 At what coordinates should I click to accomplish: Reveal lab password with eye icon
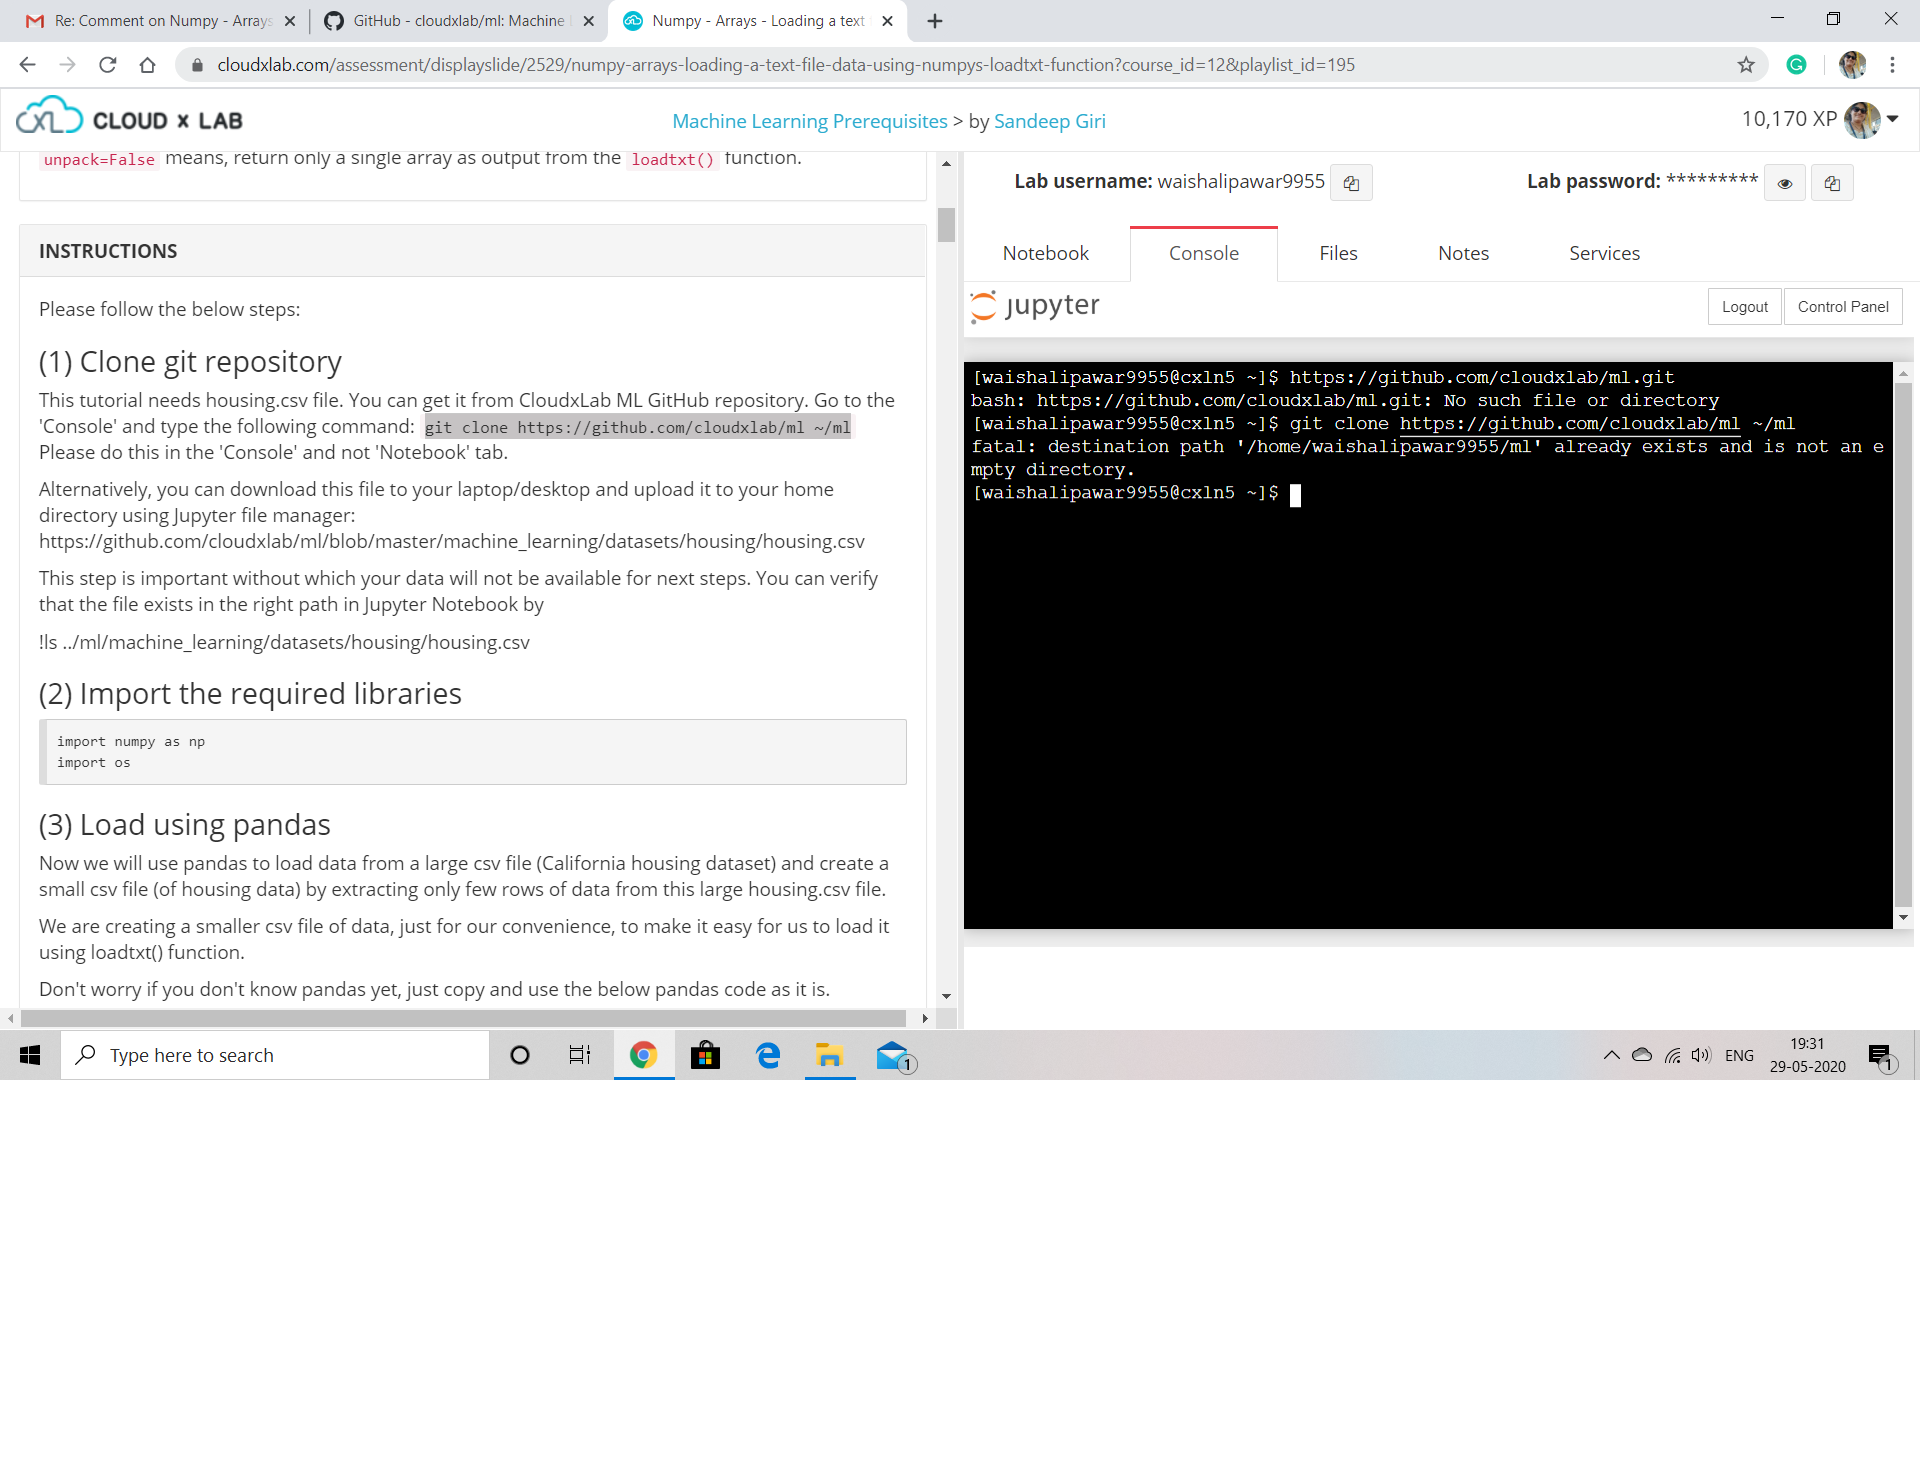tap(1785, 183)
